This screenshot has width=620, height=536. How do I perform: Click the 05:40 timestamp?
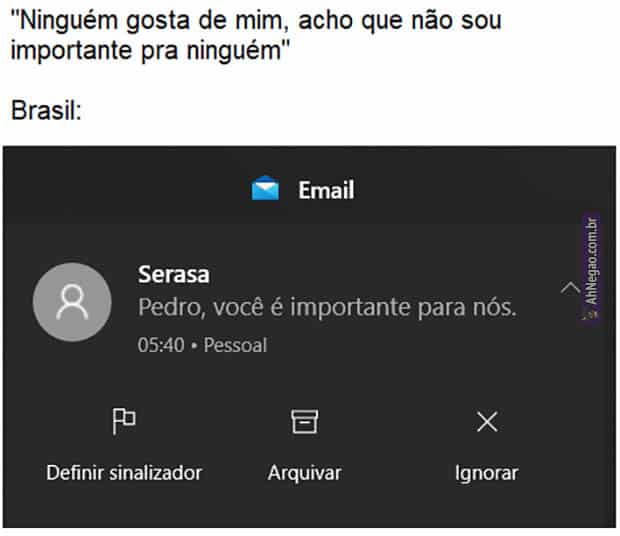[160, 345]
